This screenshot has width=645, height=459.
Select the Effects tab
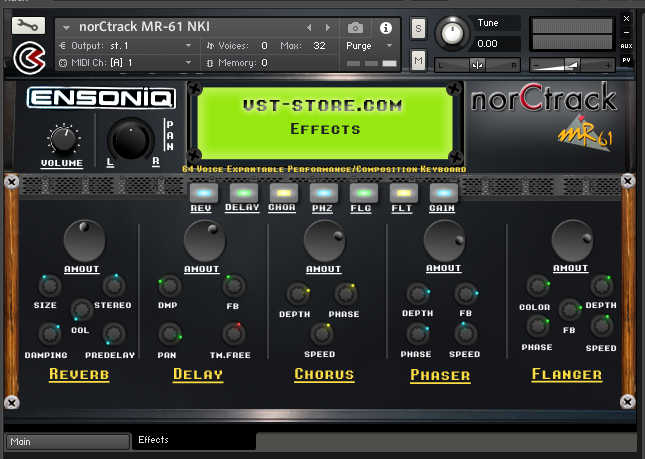[190, 440]
